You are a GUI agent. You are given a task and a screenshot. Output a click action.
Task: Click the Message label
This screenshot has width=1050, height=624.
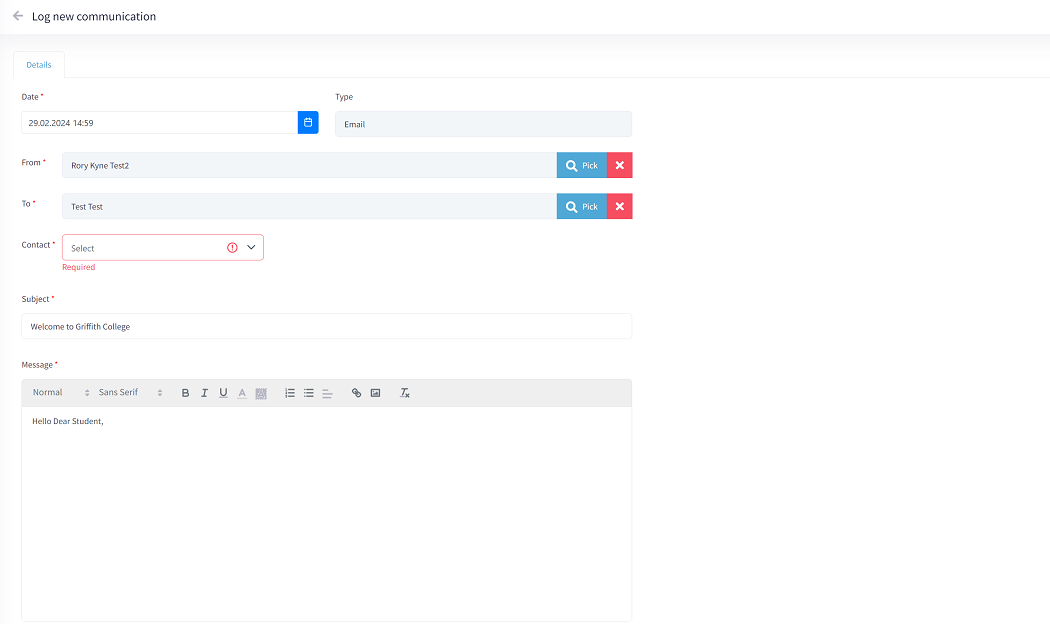[x=37, y=365]
